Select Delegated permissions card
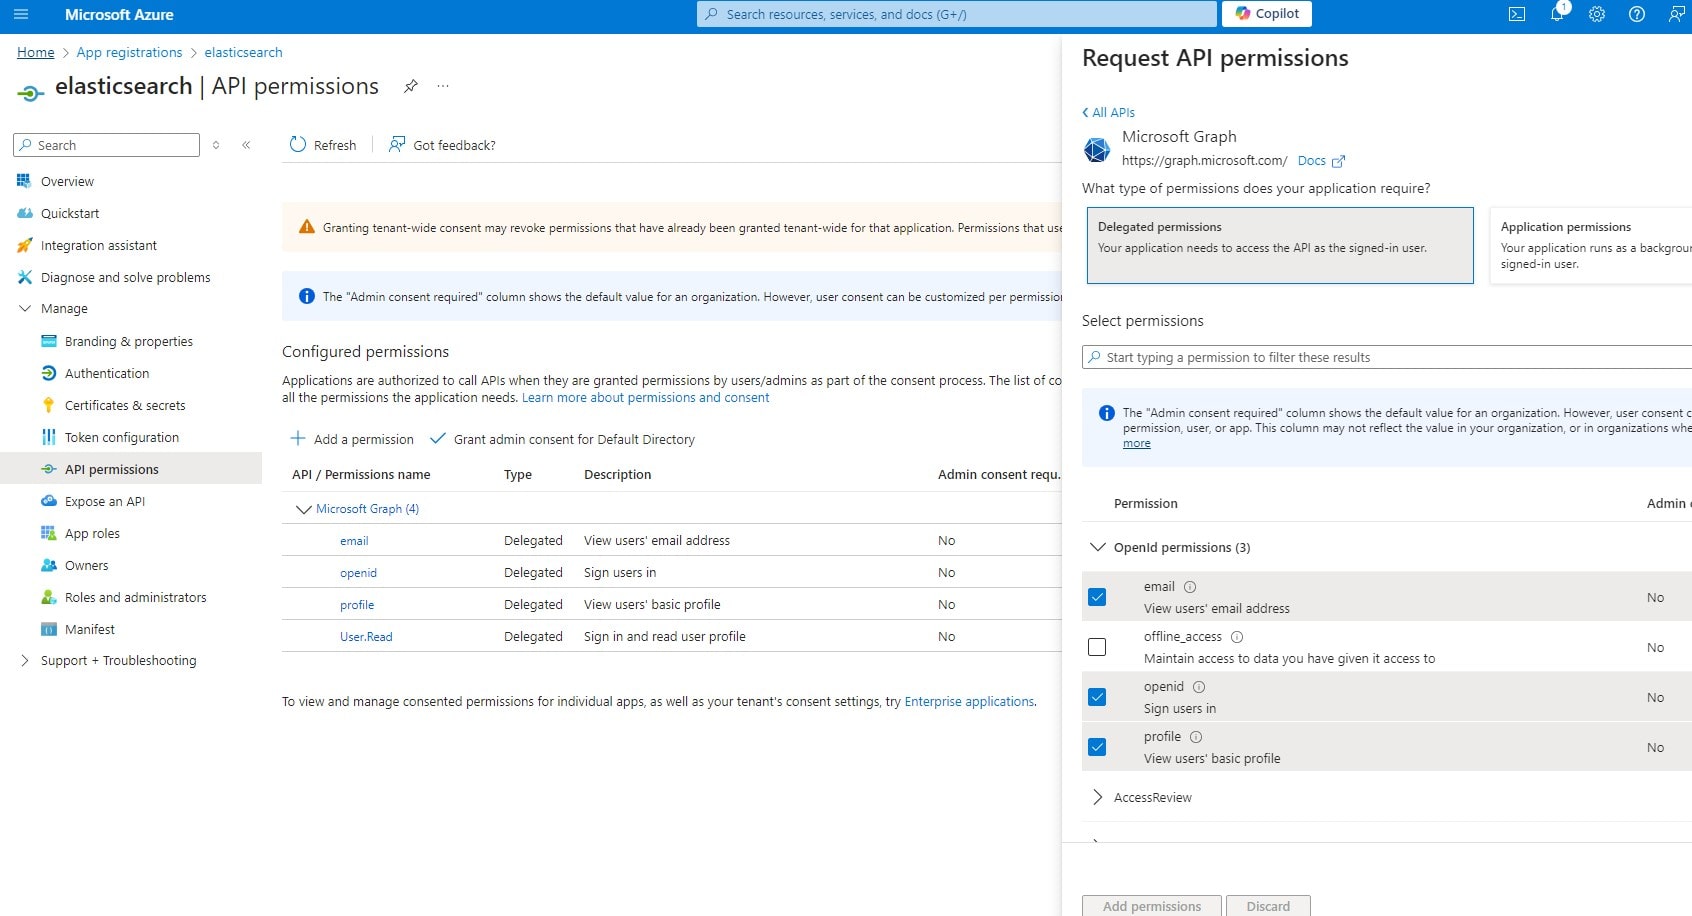Image resolution: width=1692 pixels, height=916 pixels. (x=1280, y=245)
